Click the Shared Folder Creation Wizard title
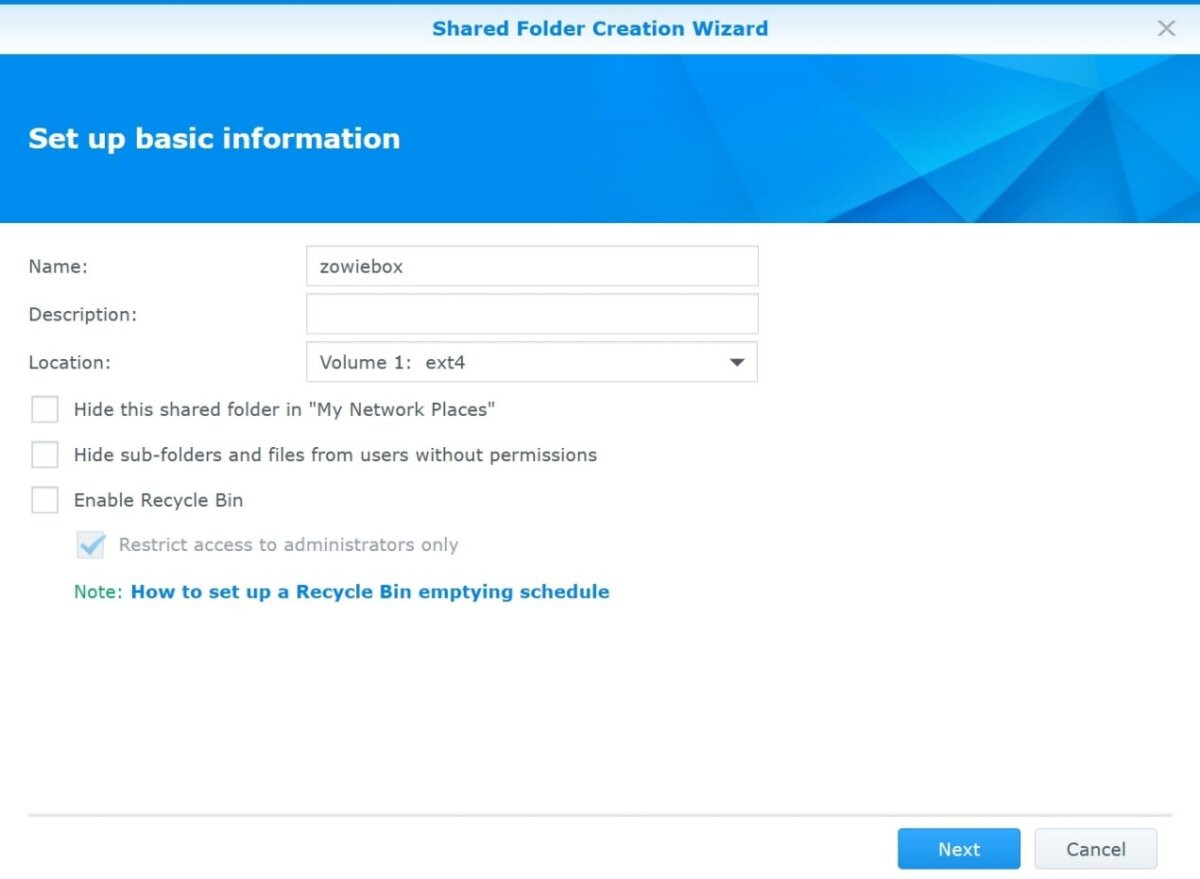This screenshot has width=1200, height=879. pyautogui.click(x=599, y=28)
